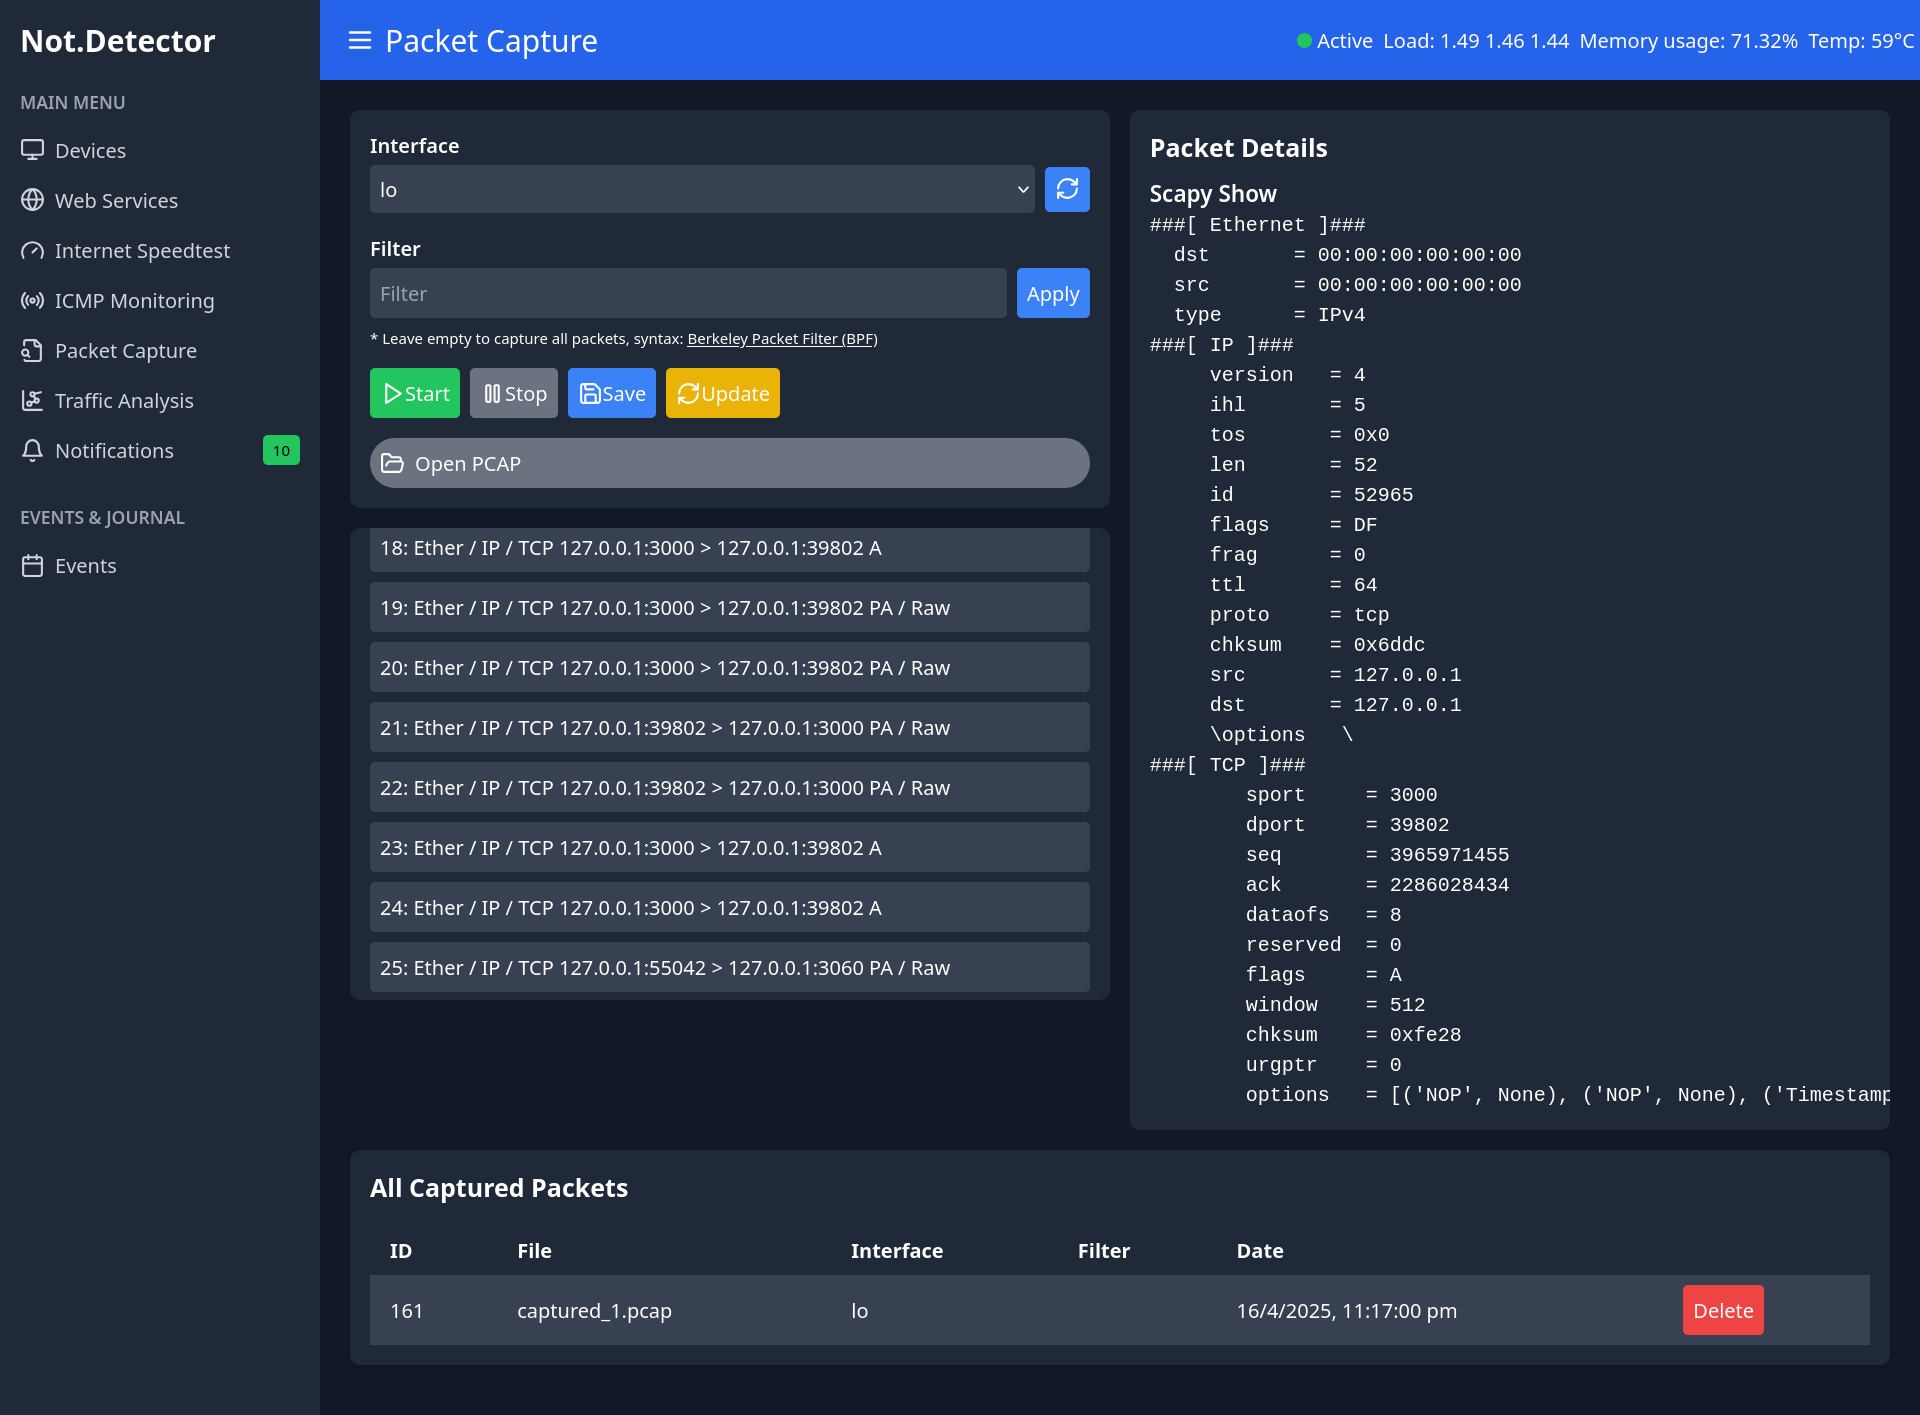Toggle the hamburger sidebar menu
1920x1415 pixels.
pyautogui.click(x=360, y=40)
